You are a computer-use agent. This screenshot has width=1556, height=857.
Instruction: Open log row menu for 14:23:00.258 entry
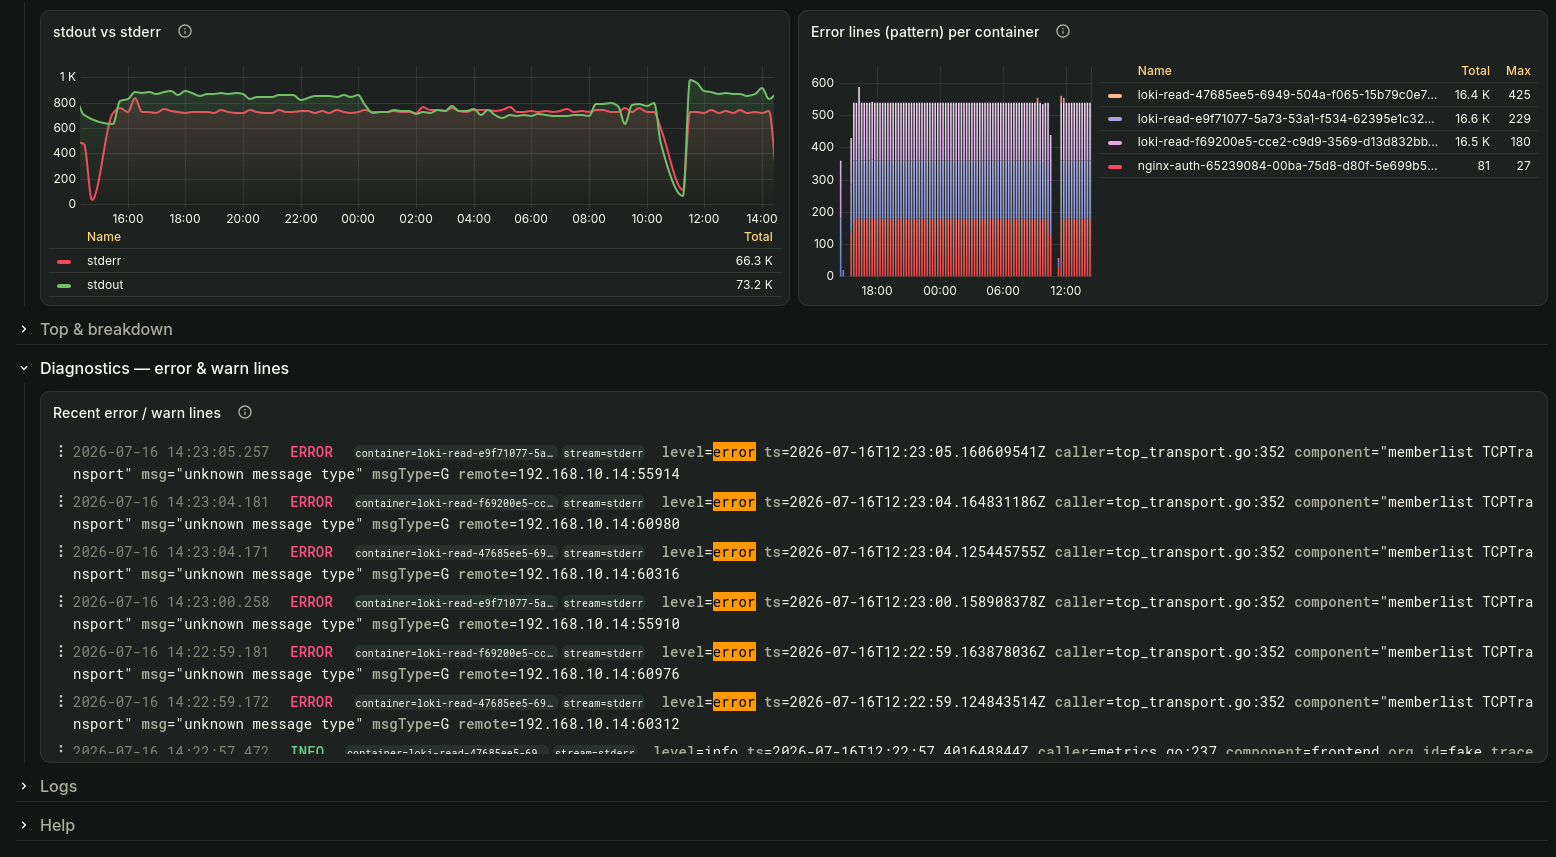tap(61, 601)
